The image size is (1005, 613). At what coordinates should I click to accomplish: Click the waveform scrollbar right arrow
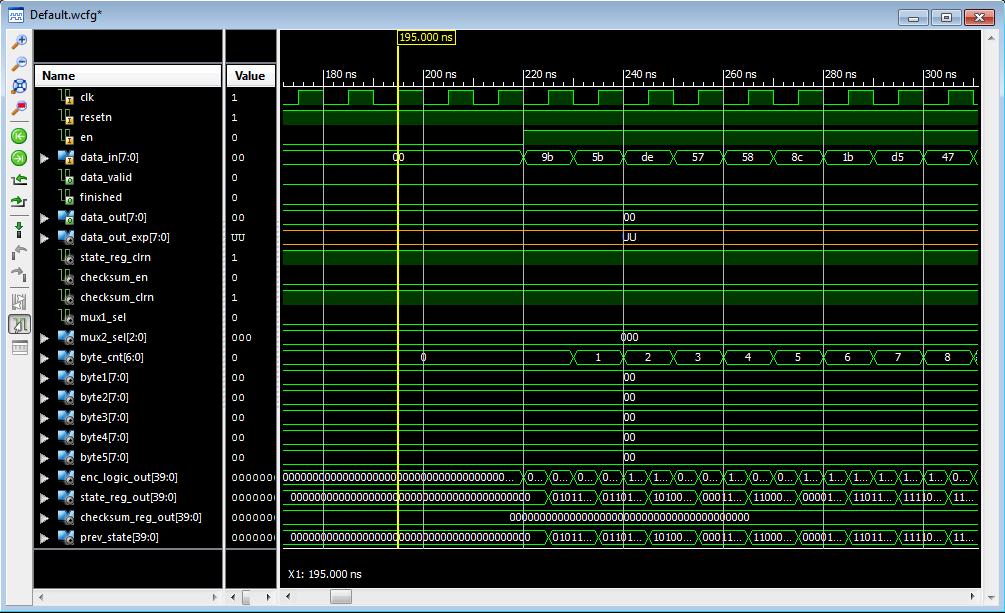tap(972, 597)
